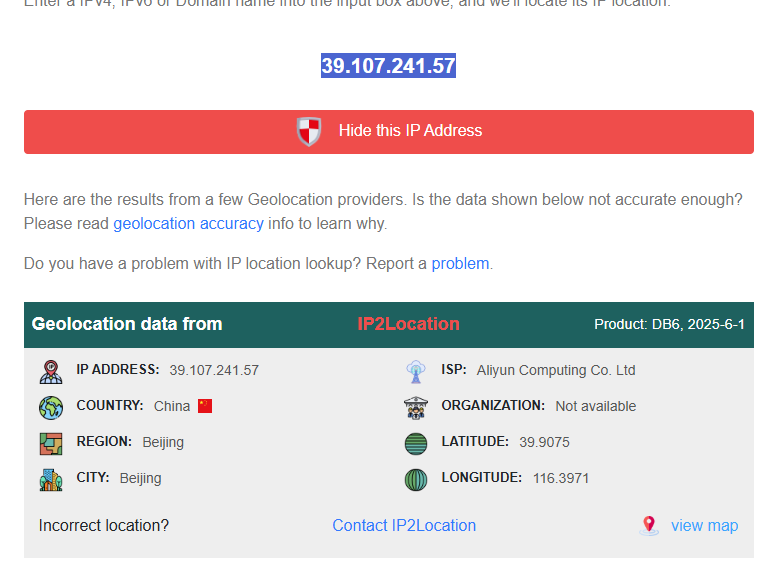
Task: Click the CITY: label
Action: [x=93, y=477]
